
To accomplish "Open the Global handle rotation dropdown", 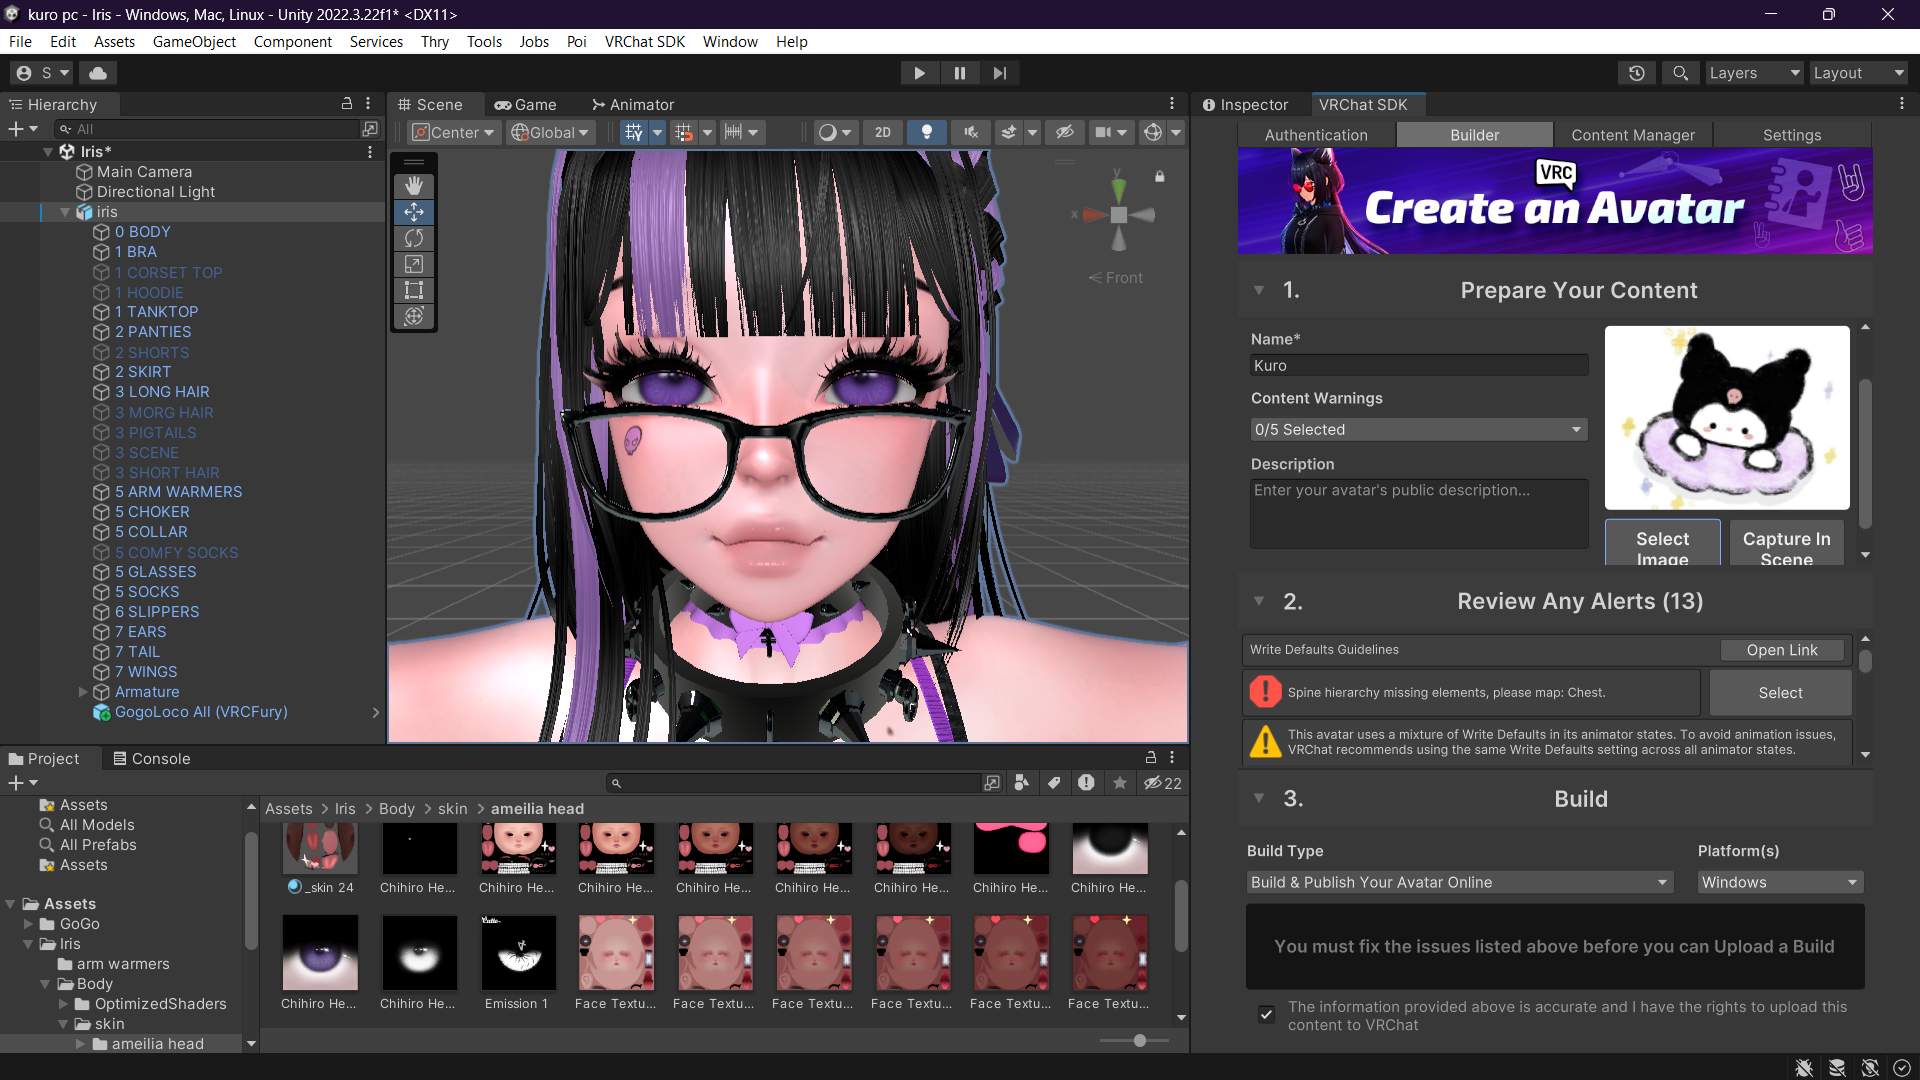I will pyautogui.click(x=552, y=132).
